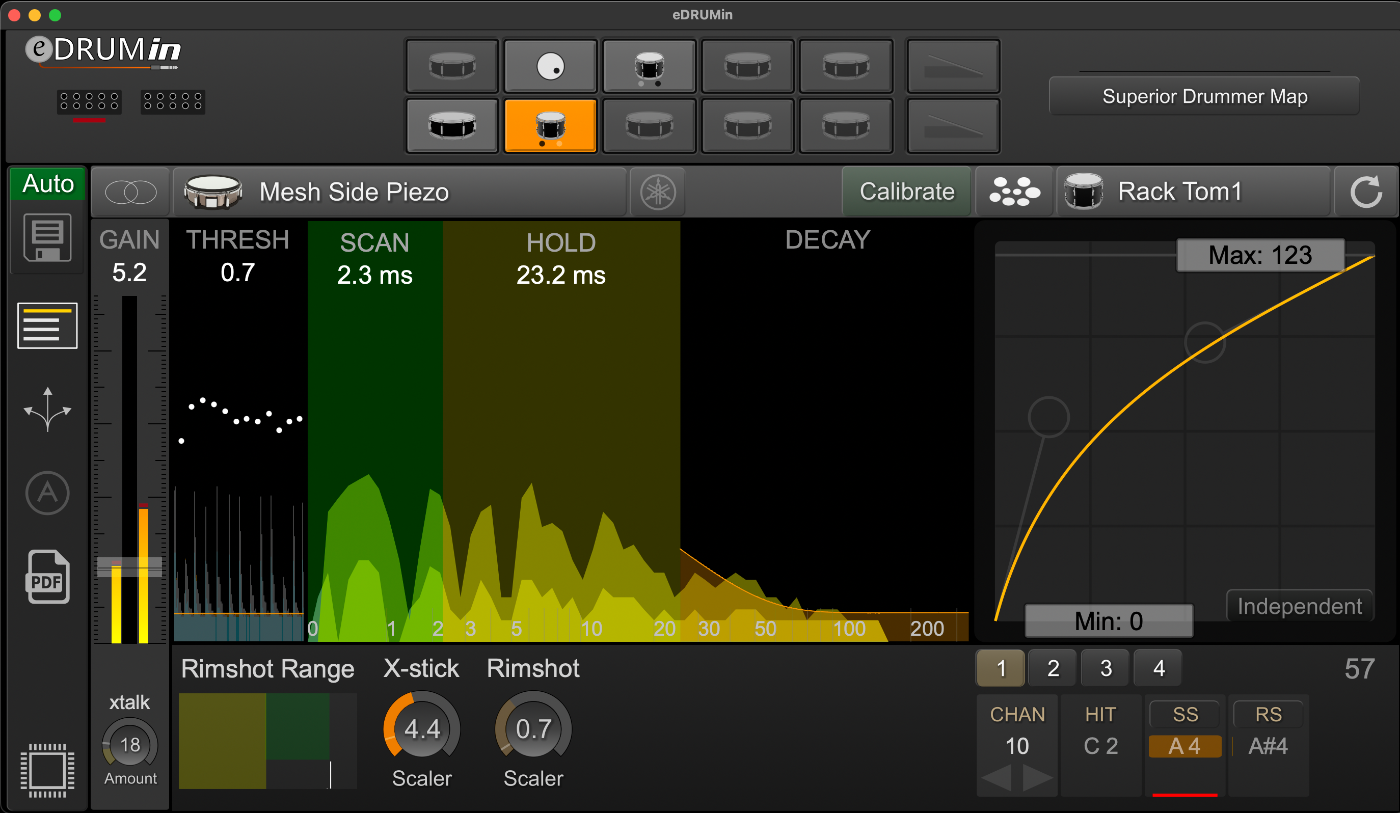
Task: Click the upper curve control handle
Action: (x=1206, y=341)
